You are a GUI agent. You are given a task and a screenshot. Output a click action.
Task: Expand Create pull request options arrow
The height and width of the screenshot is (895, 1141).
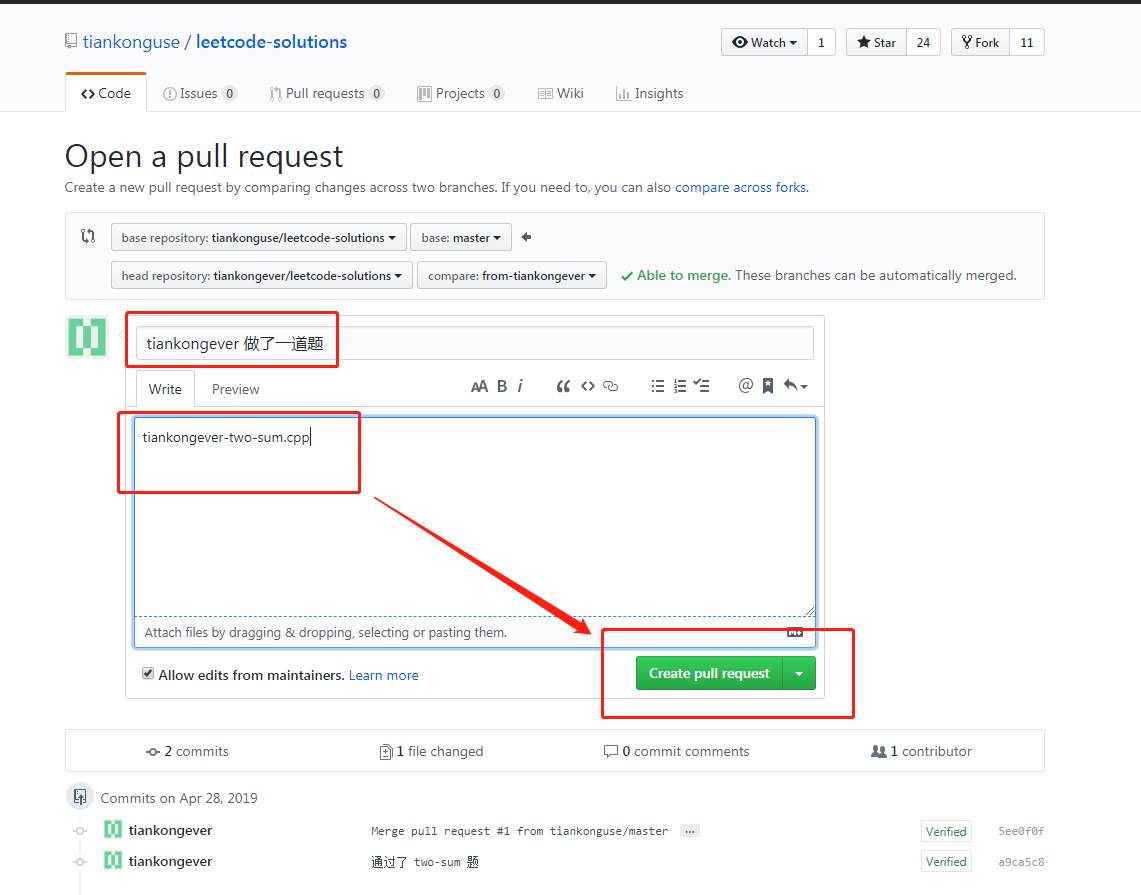coord(799,674)
